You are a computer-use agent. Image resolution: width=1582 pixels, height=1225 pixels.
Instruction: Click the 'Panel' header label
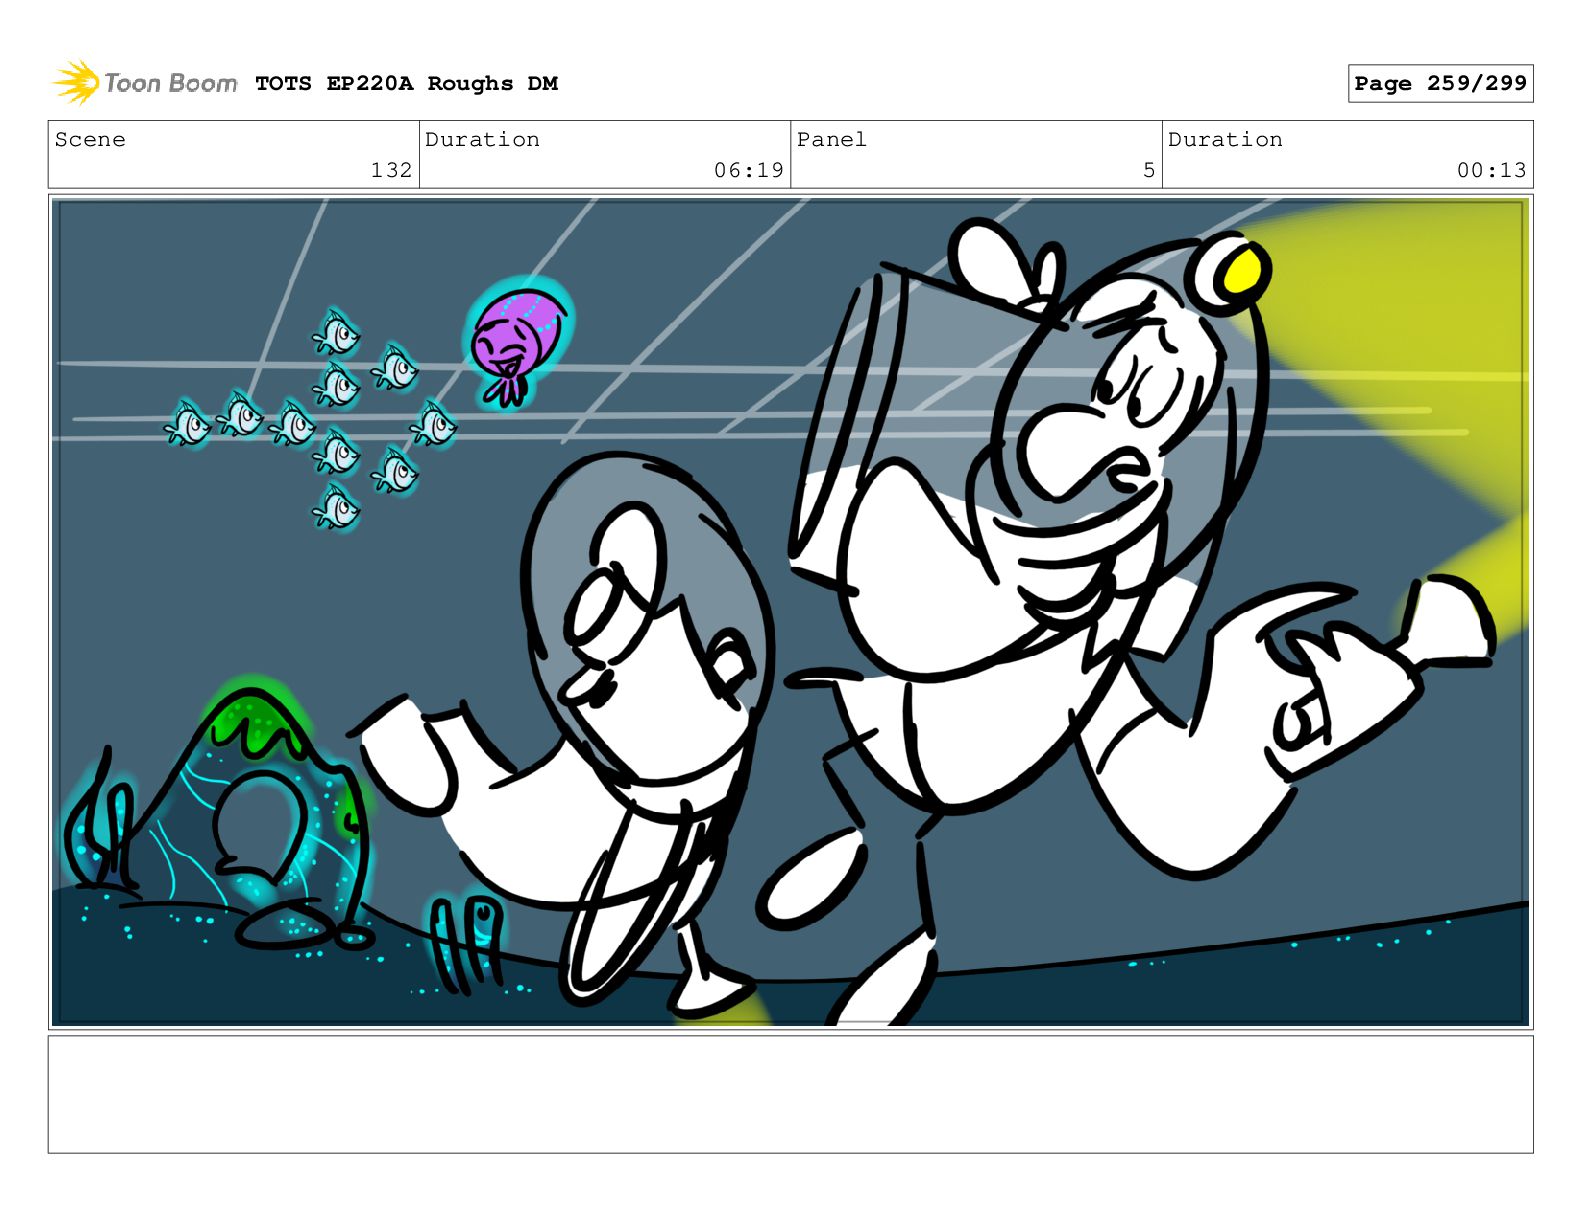(x=831, y=140)
